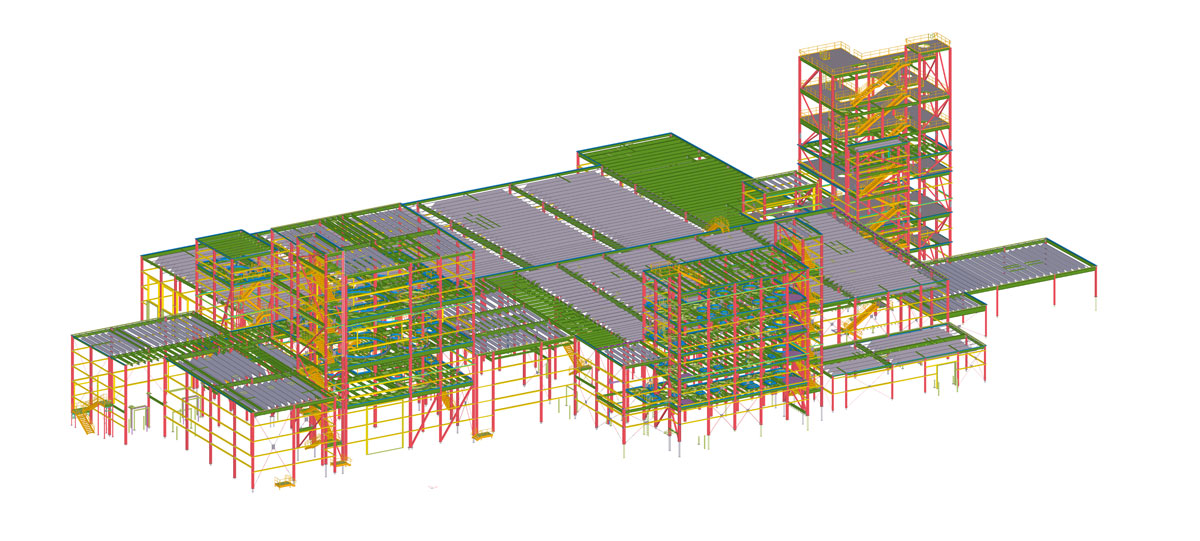Select the low annex roof at lower right
Viewport: 1200px width, 541px height.
900,350
